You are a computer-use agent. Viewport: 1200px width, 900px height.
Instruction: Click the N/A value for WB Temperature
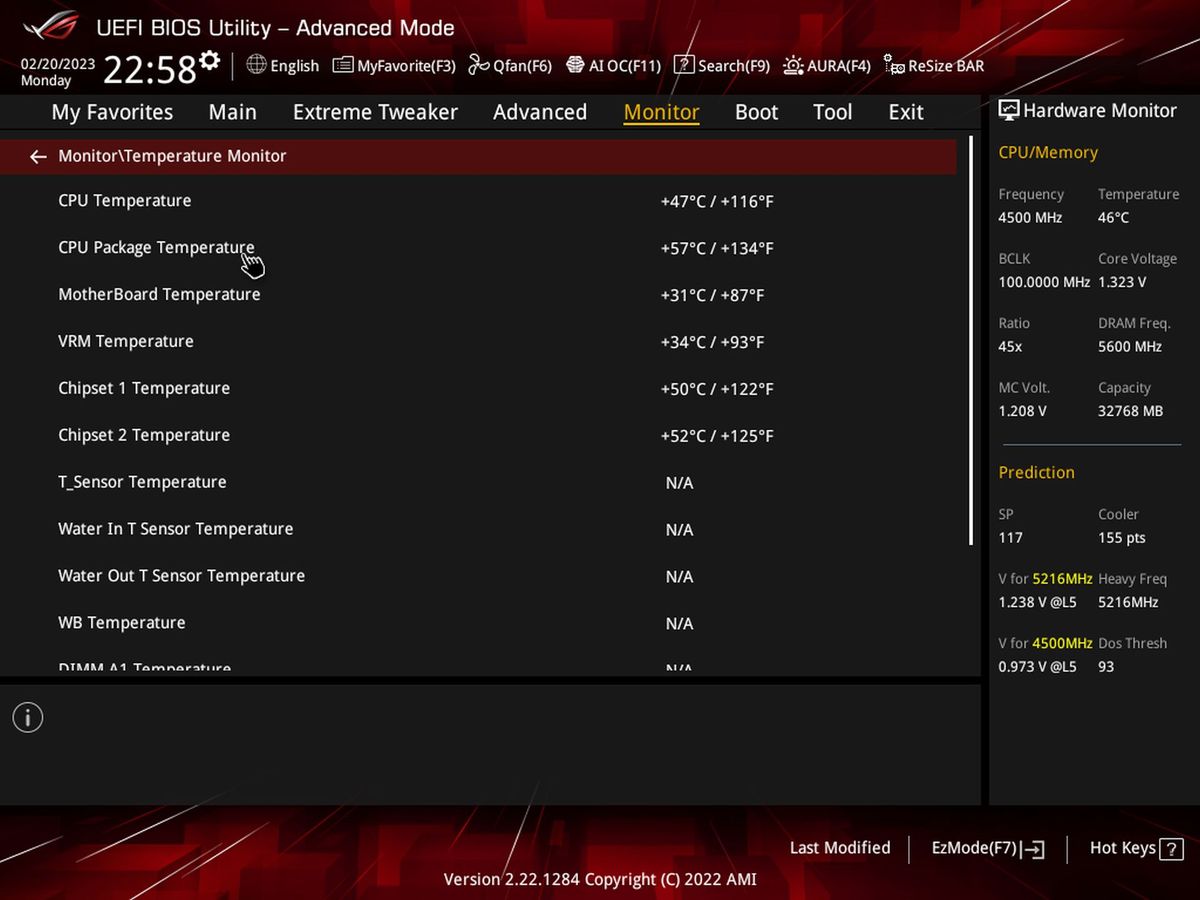coord(679,625)
